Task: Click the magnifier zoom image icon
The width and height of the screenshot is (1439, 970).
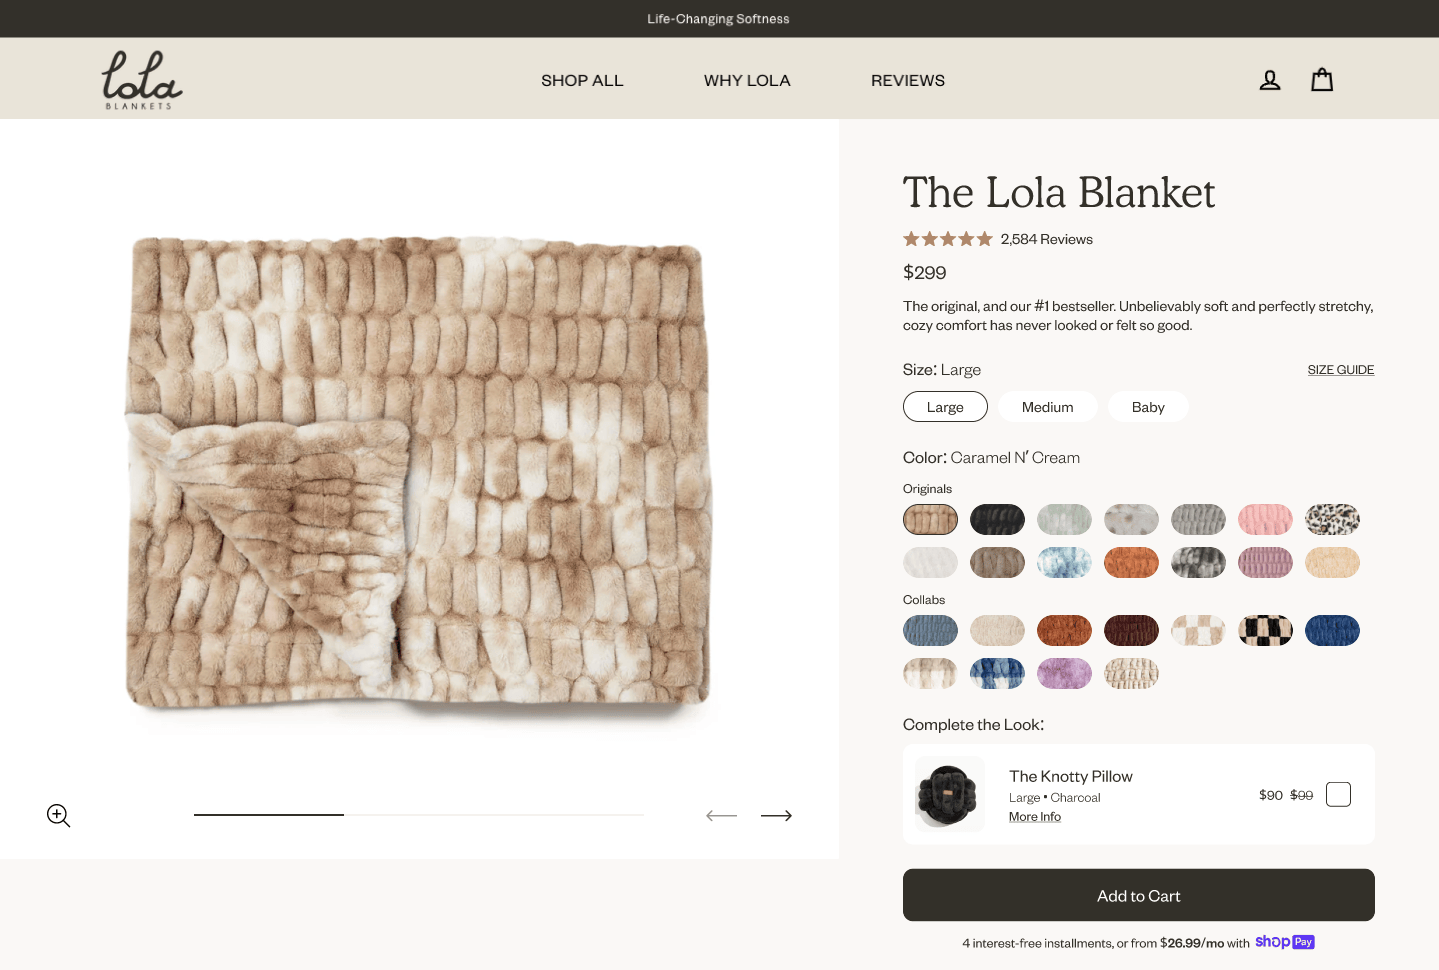Action: pos(58,816)
